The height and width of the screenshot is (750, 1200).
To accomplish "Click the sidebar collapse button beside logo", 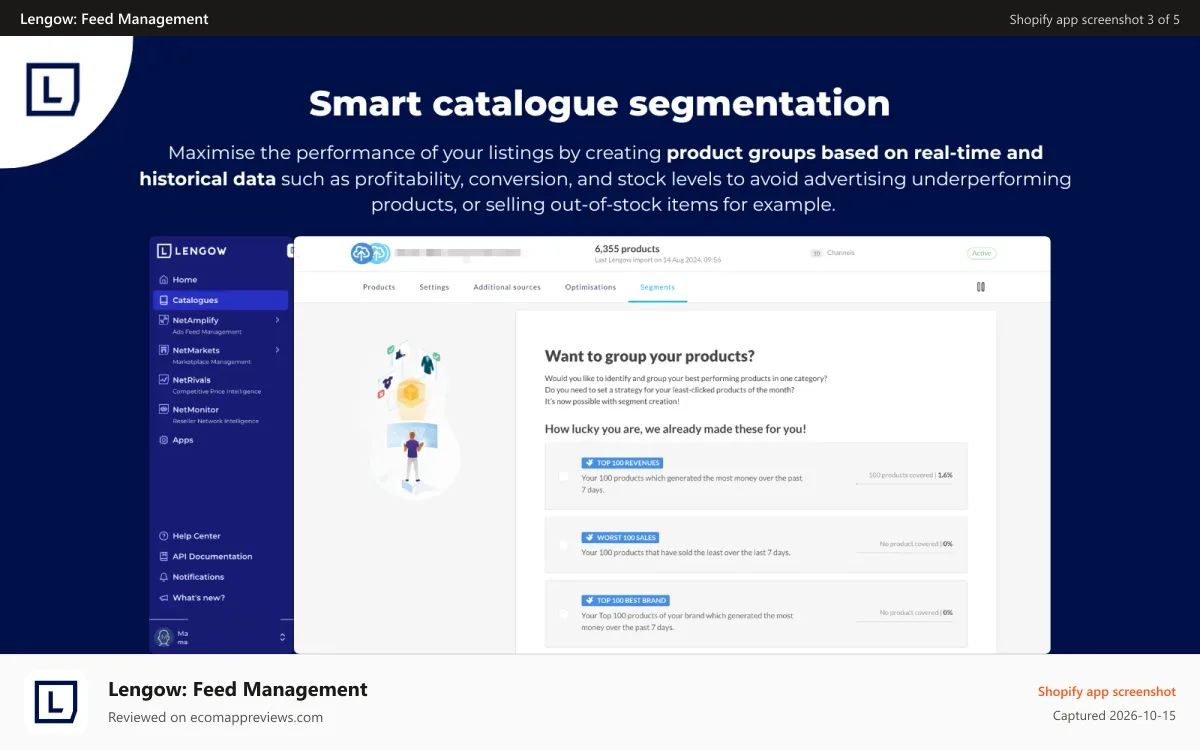I will pyautogui.click(x=290, y=251).
